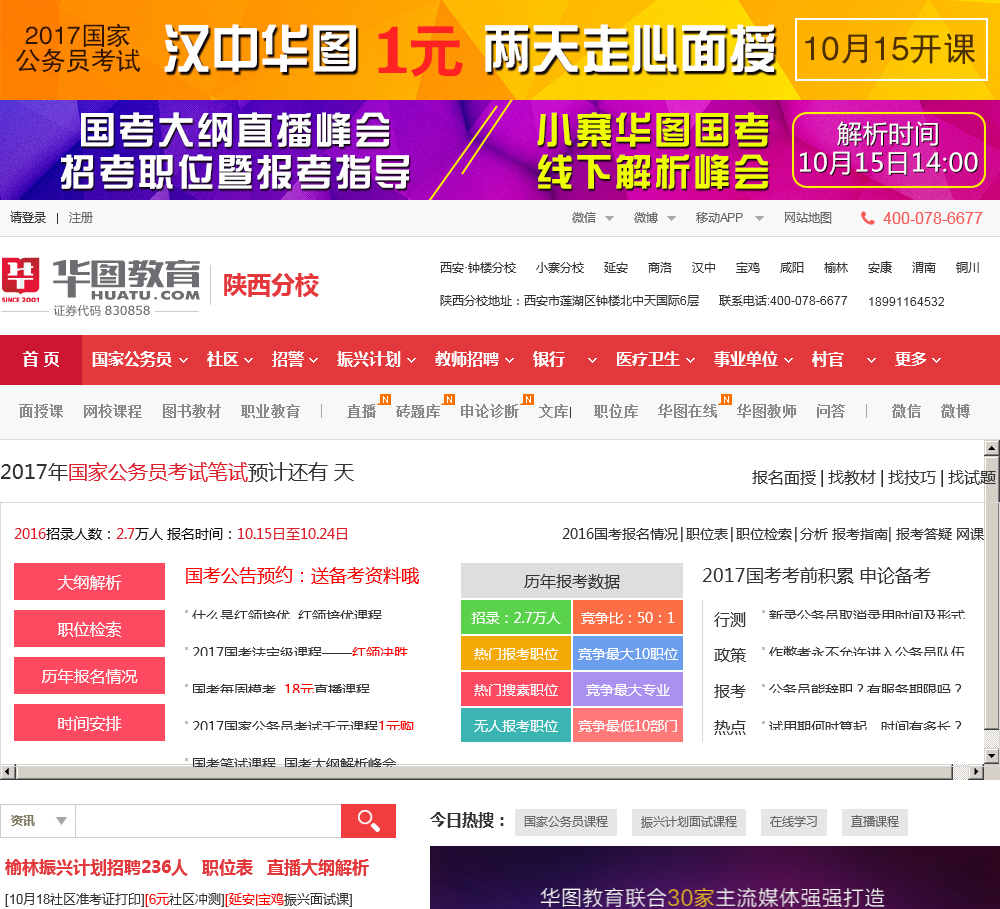Click the horizontal scrollbar of embedded frame
This screenshot has height=909, width=1000.
(x=485, y=772)
